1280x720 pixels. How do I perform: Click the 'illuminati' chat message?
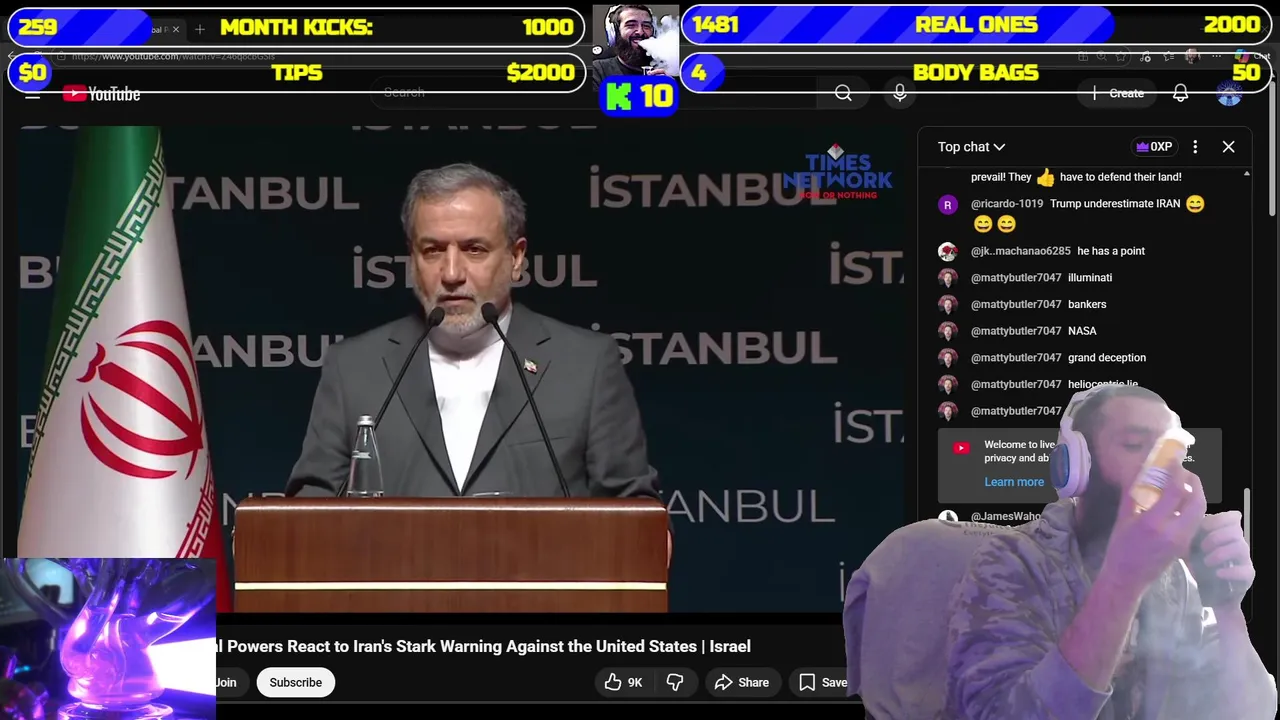click(1090, 278)
